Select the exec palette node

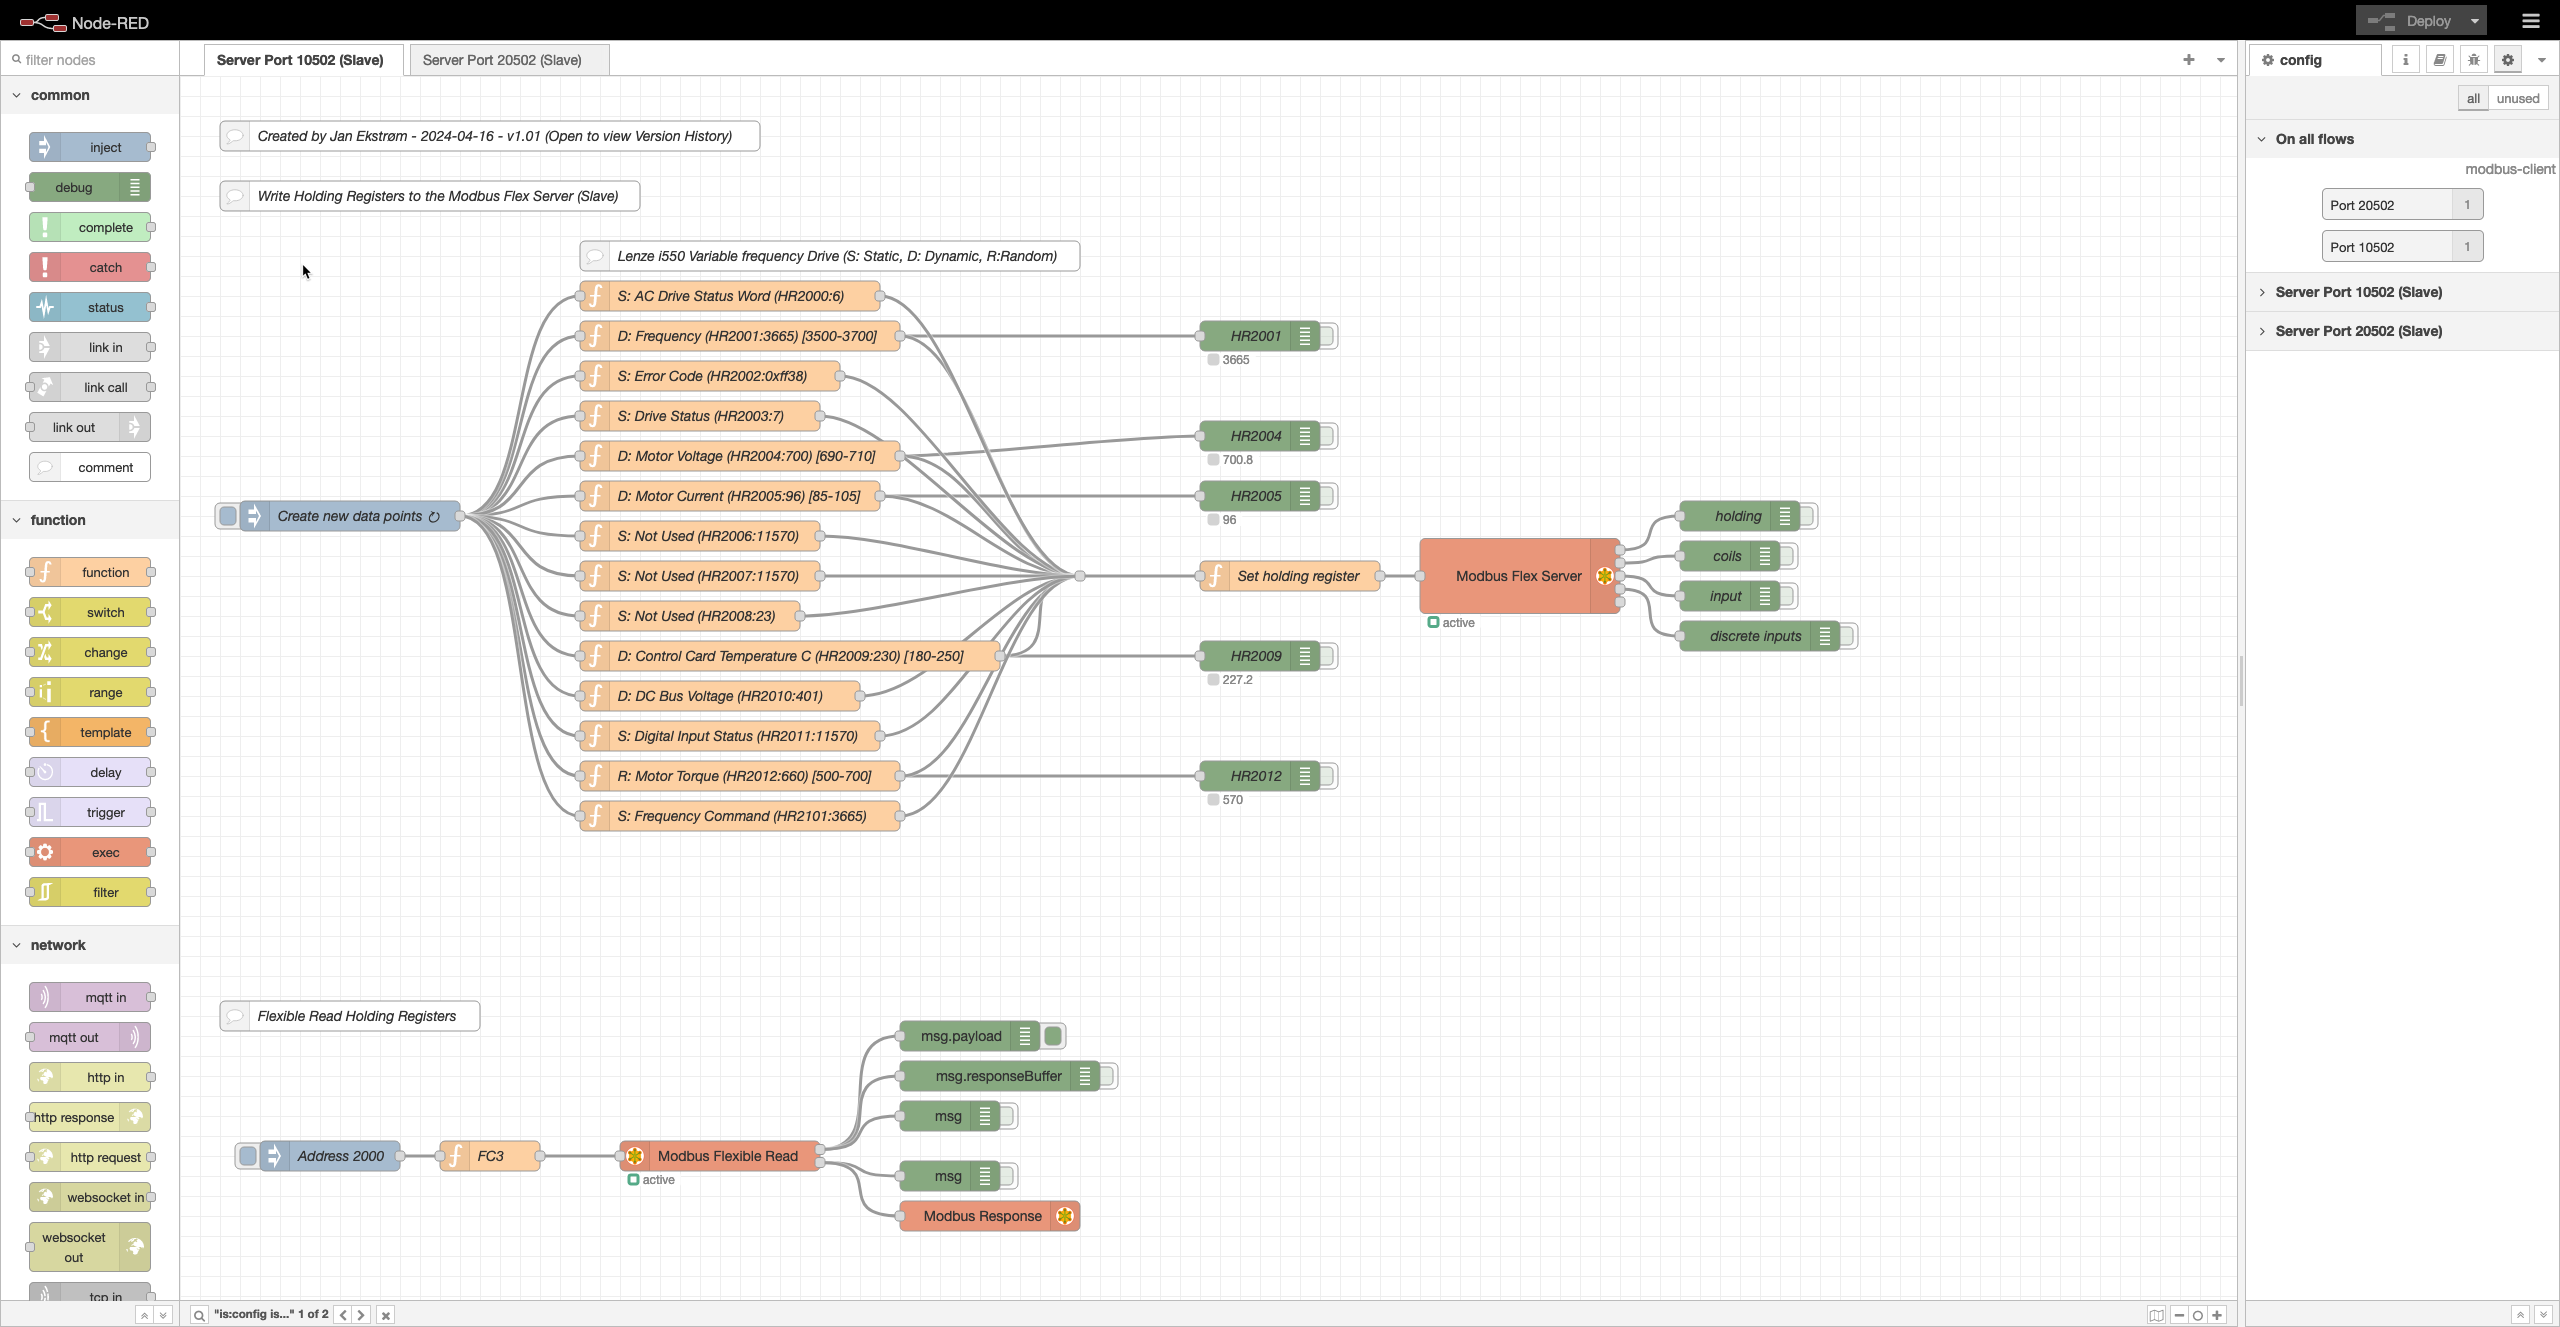coord(90,852)
